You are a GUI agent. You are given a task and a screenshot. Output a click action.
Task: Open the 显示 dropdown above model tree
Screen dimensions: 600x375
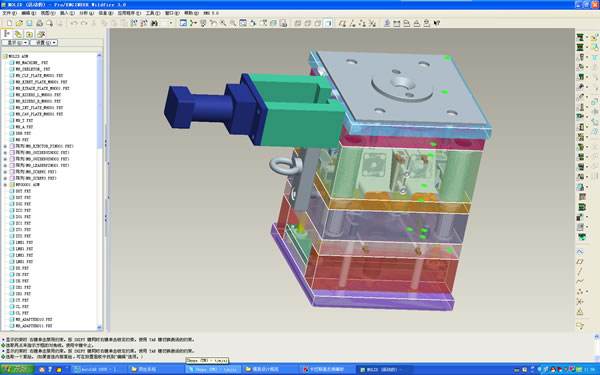coord(15,42)
